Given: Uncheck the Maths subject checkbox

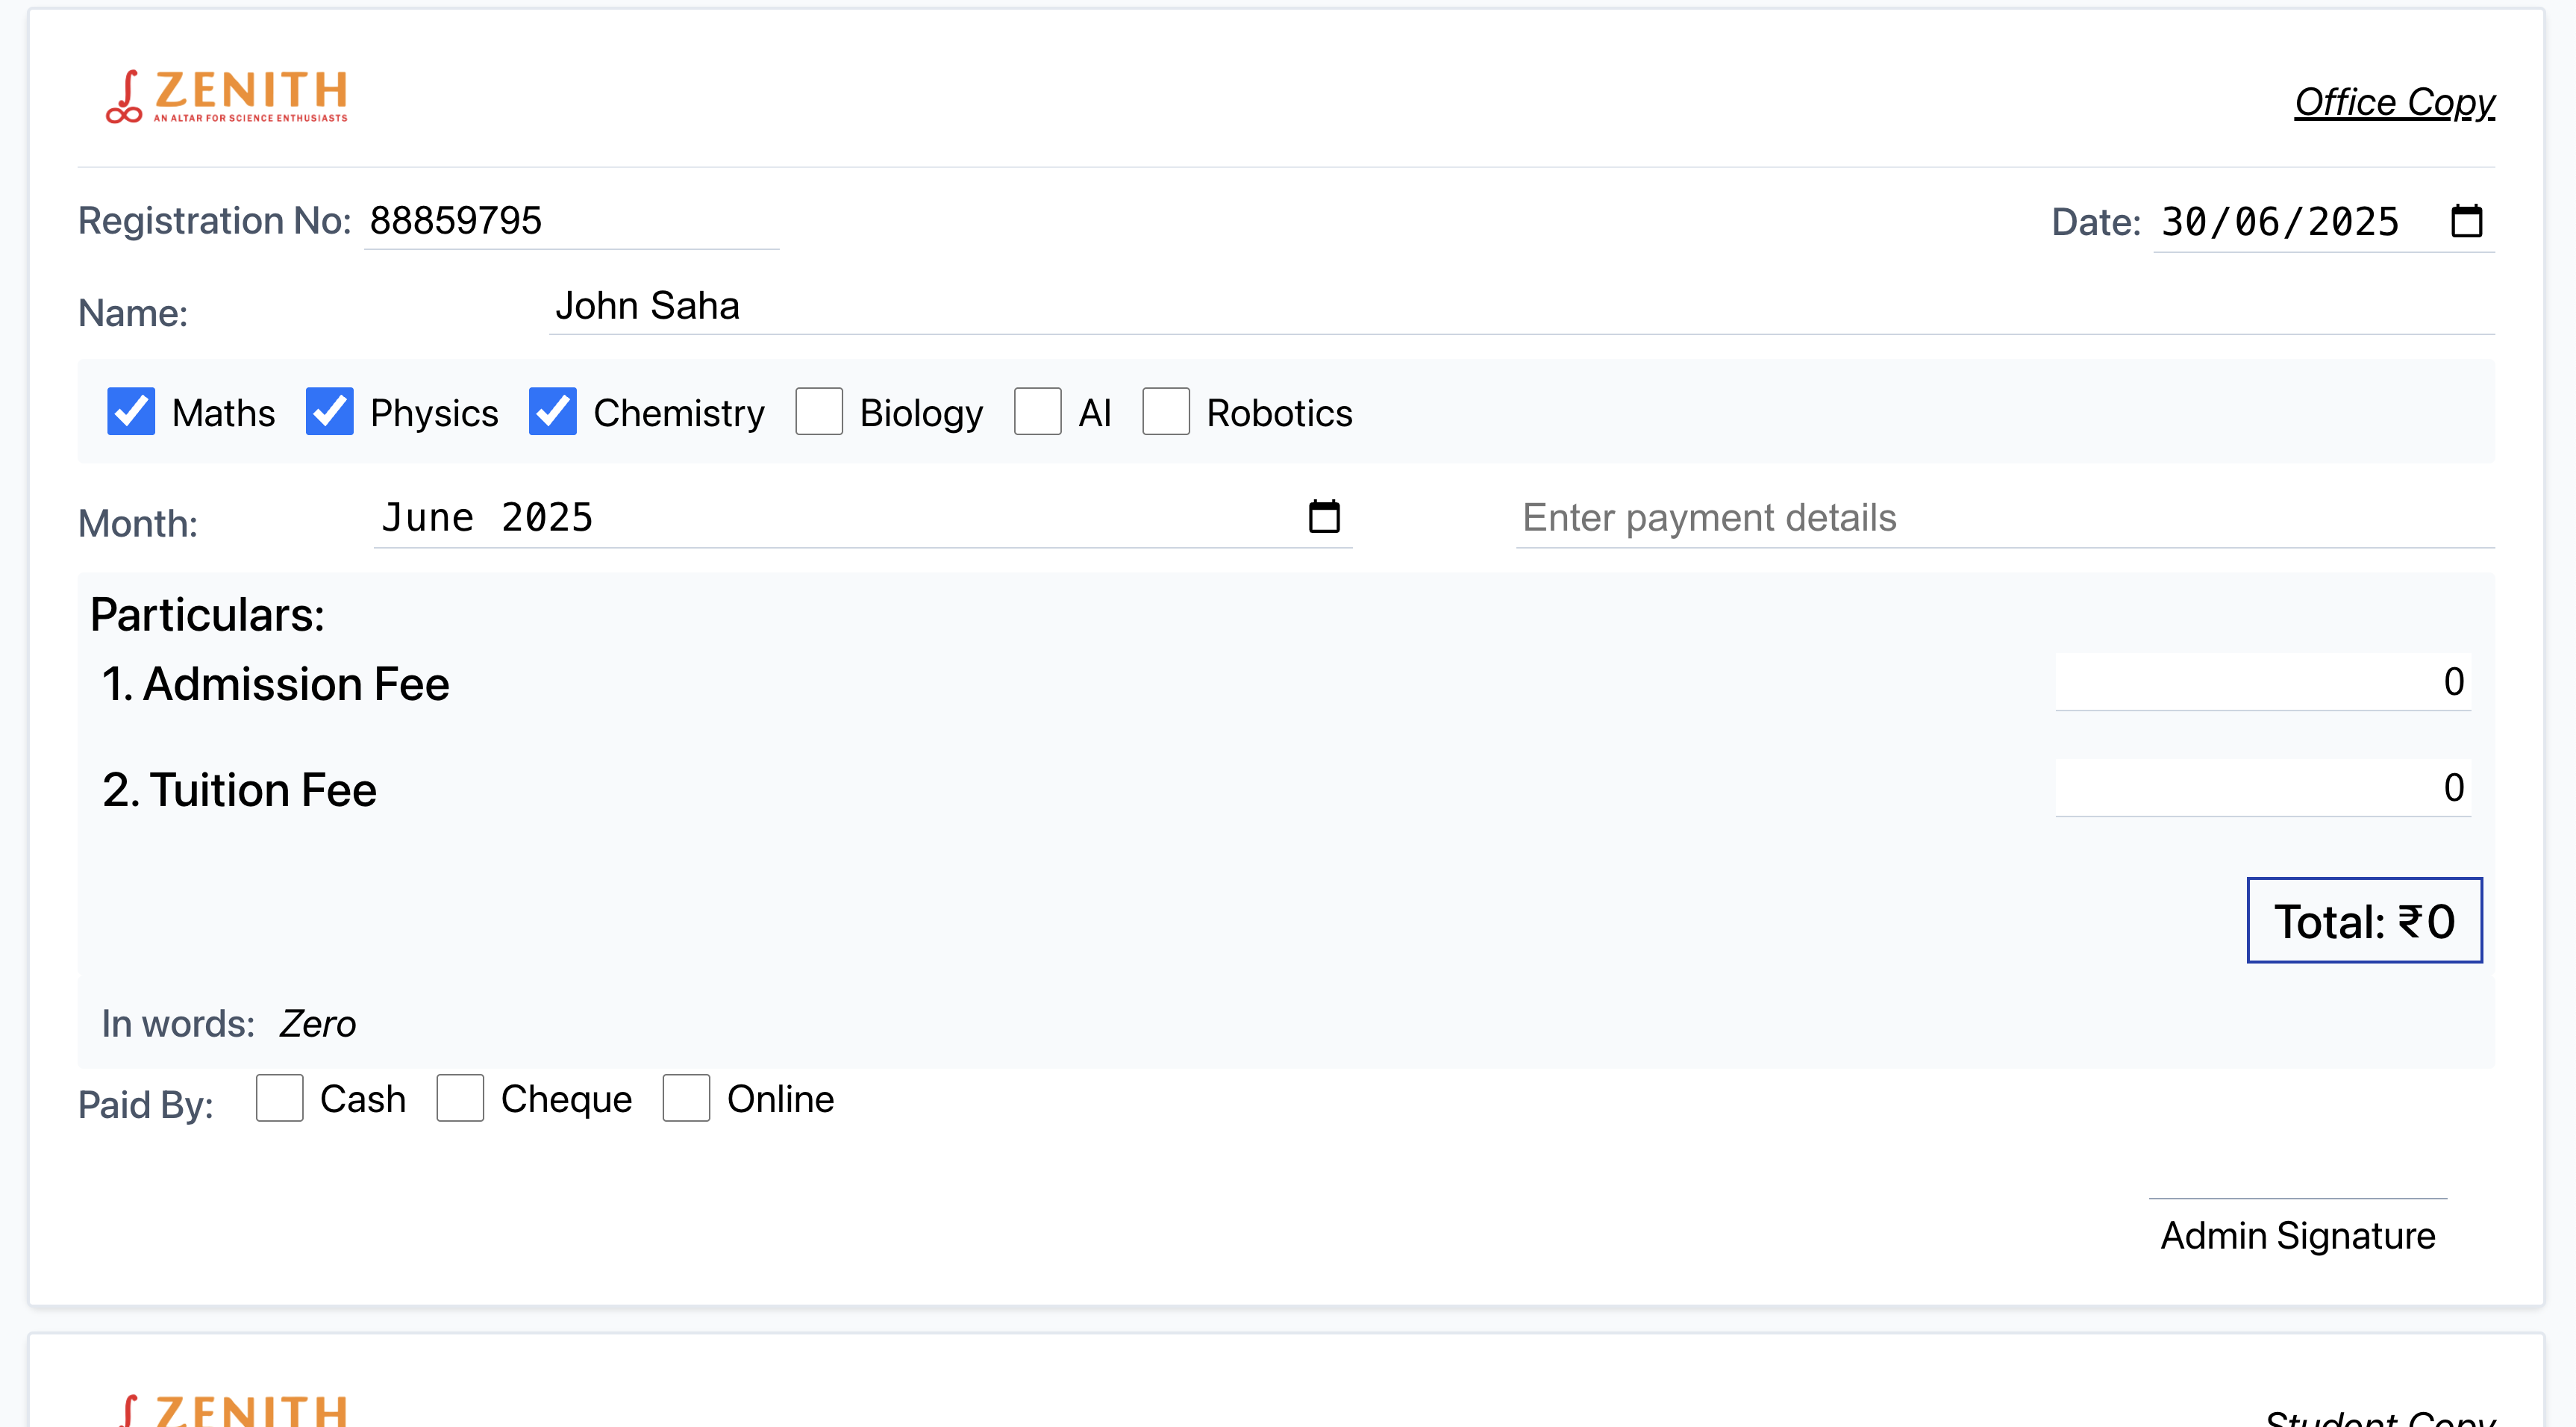Looking at the screenshot, I should pyautogui.click(x=131, y=412).
